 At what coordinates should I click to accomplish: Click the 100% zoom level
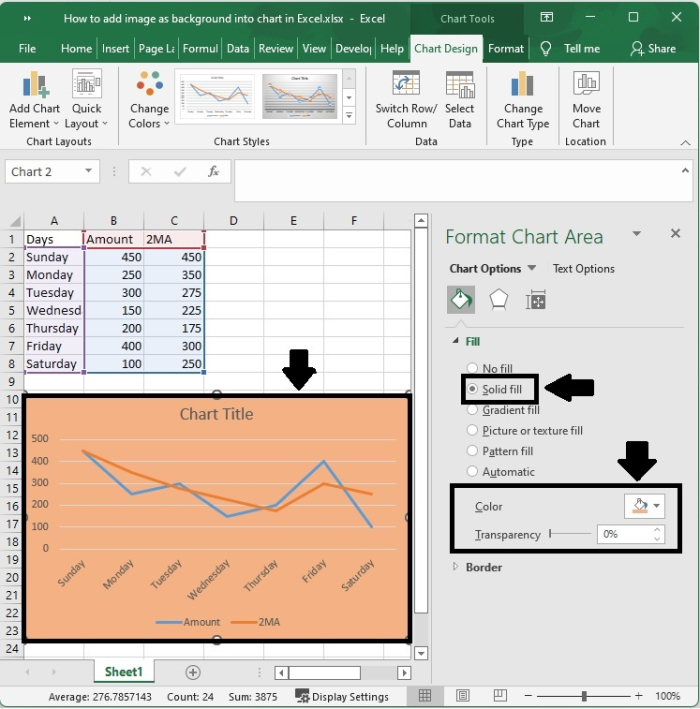(x=667, y=696)
